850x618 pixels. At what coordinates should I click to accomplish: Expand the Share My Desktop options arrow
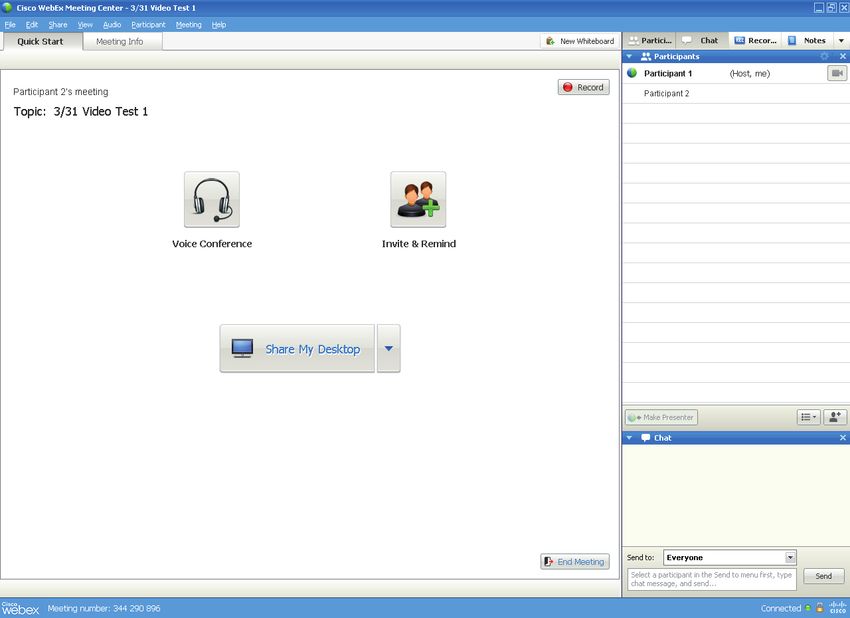[389, 349]
